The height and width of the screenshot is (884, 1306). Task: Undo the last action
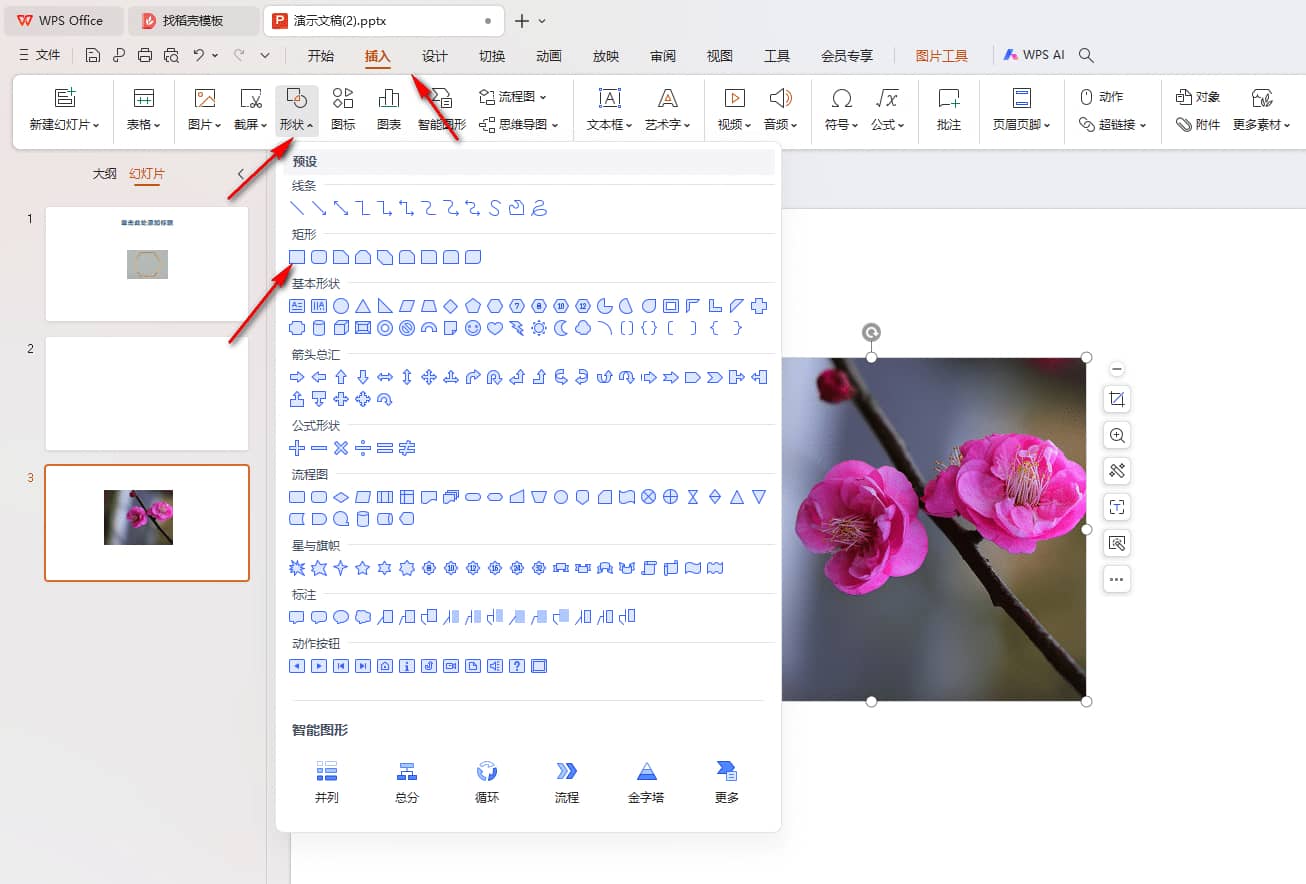coord(199,56)
